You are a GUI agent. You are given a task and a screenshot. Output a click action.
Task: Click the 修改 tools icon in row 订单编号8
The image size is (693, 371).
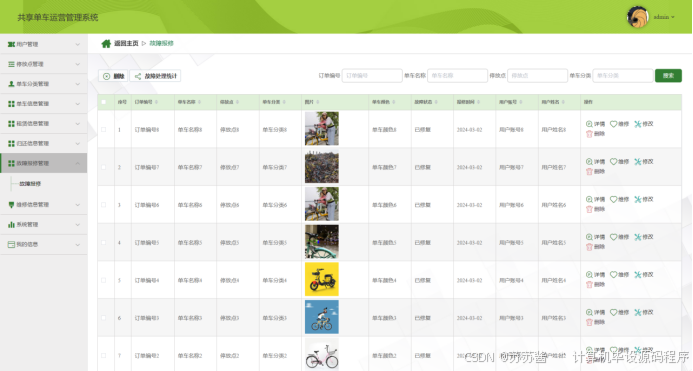637,124
